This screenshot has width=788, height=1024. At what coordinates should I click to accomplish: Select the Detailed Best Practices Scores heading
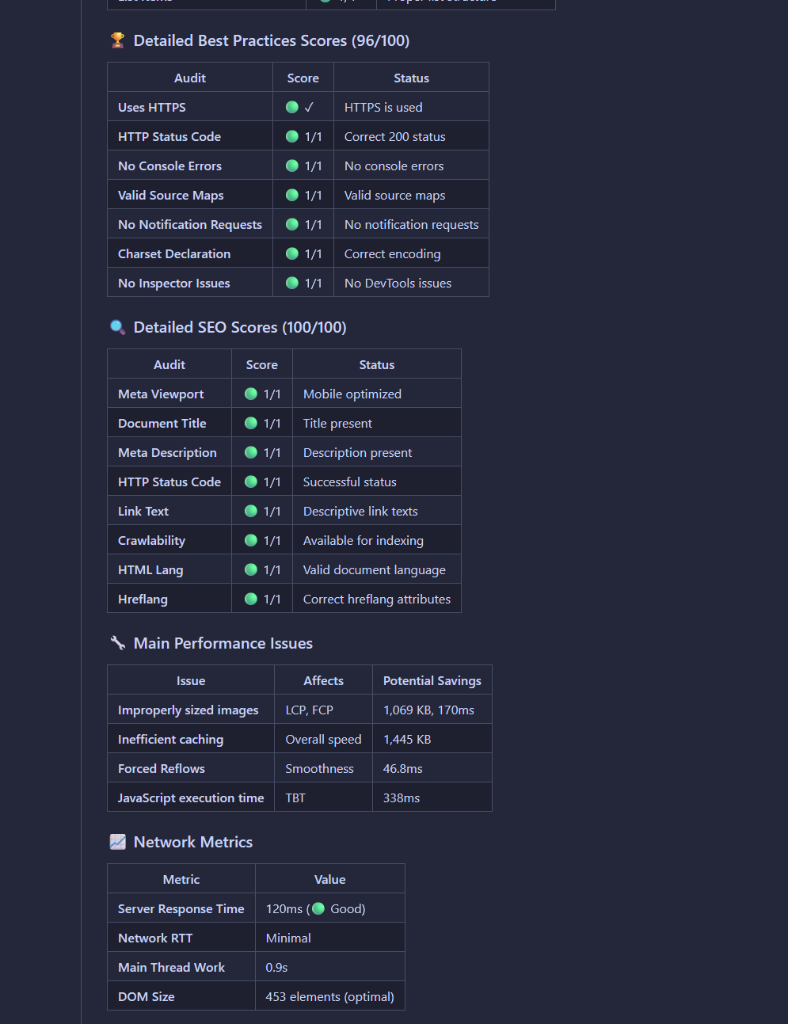[x=271, y=41]
